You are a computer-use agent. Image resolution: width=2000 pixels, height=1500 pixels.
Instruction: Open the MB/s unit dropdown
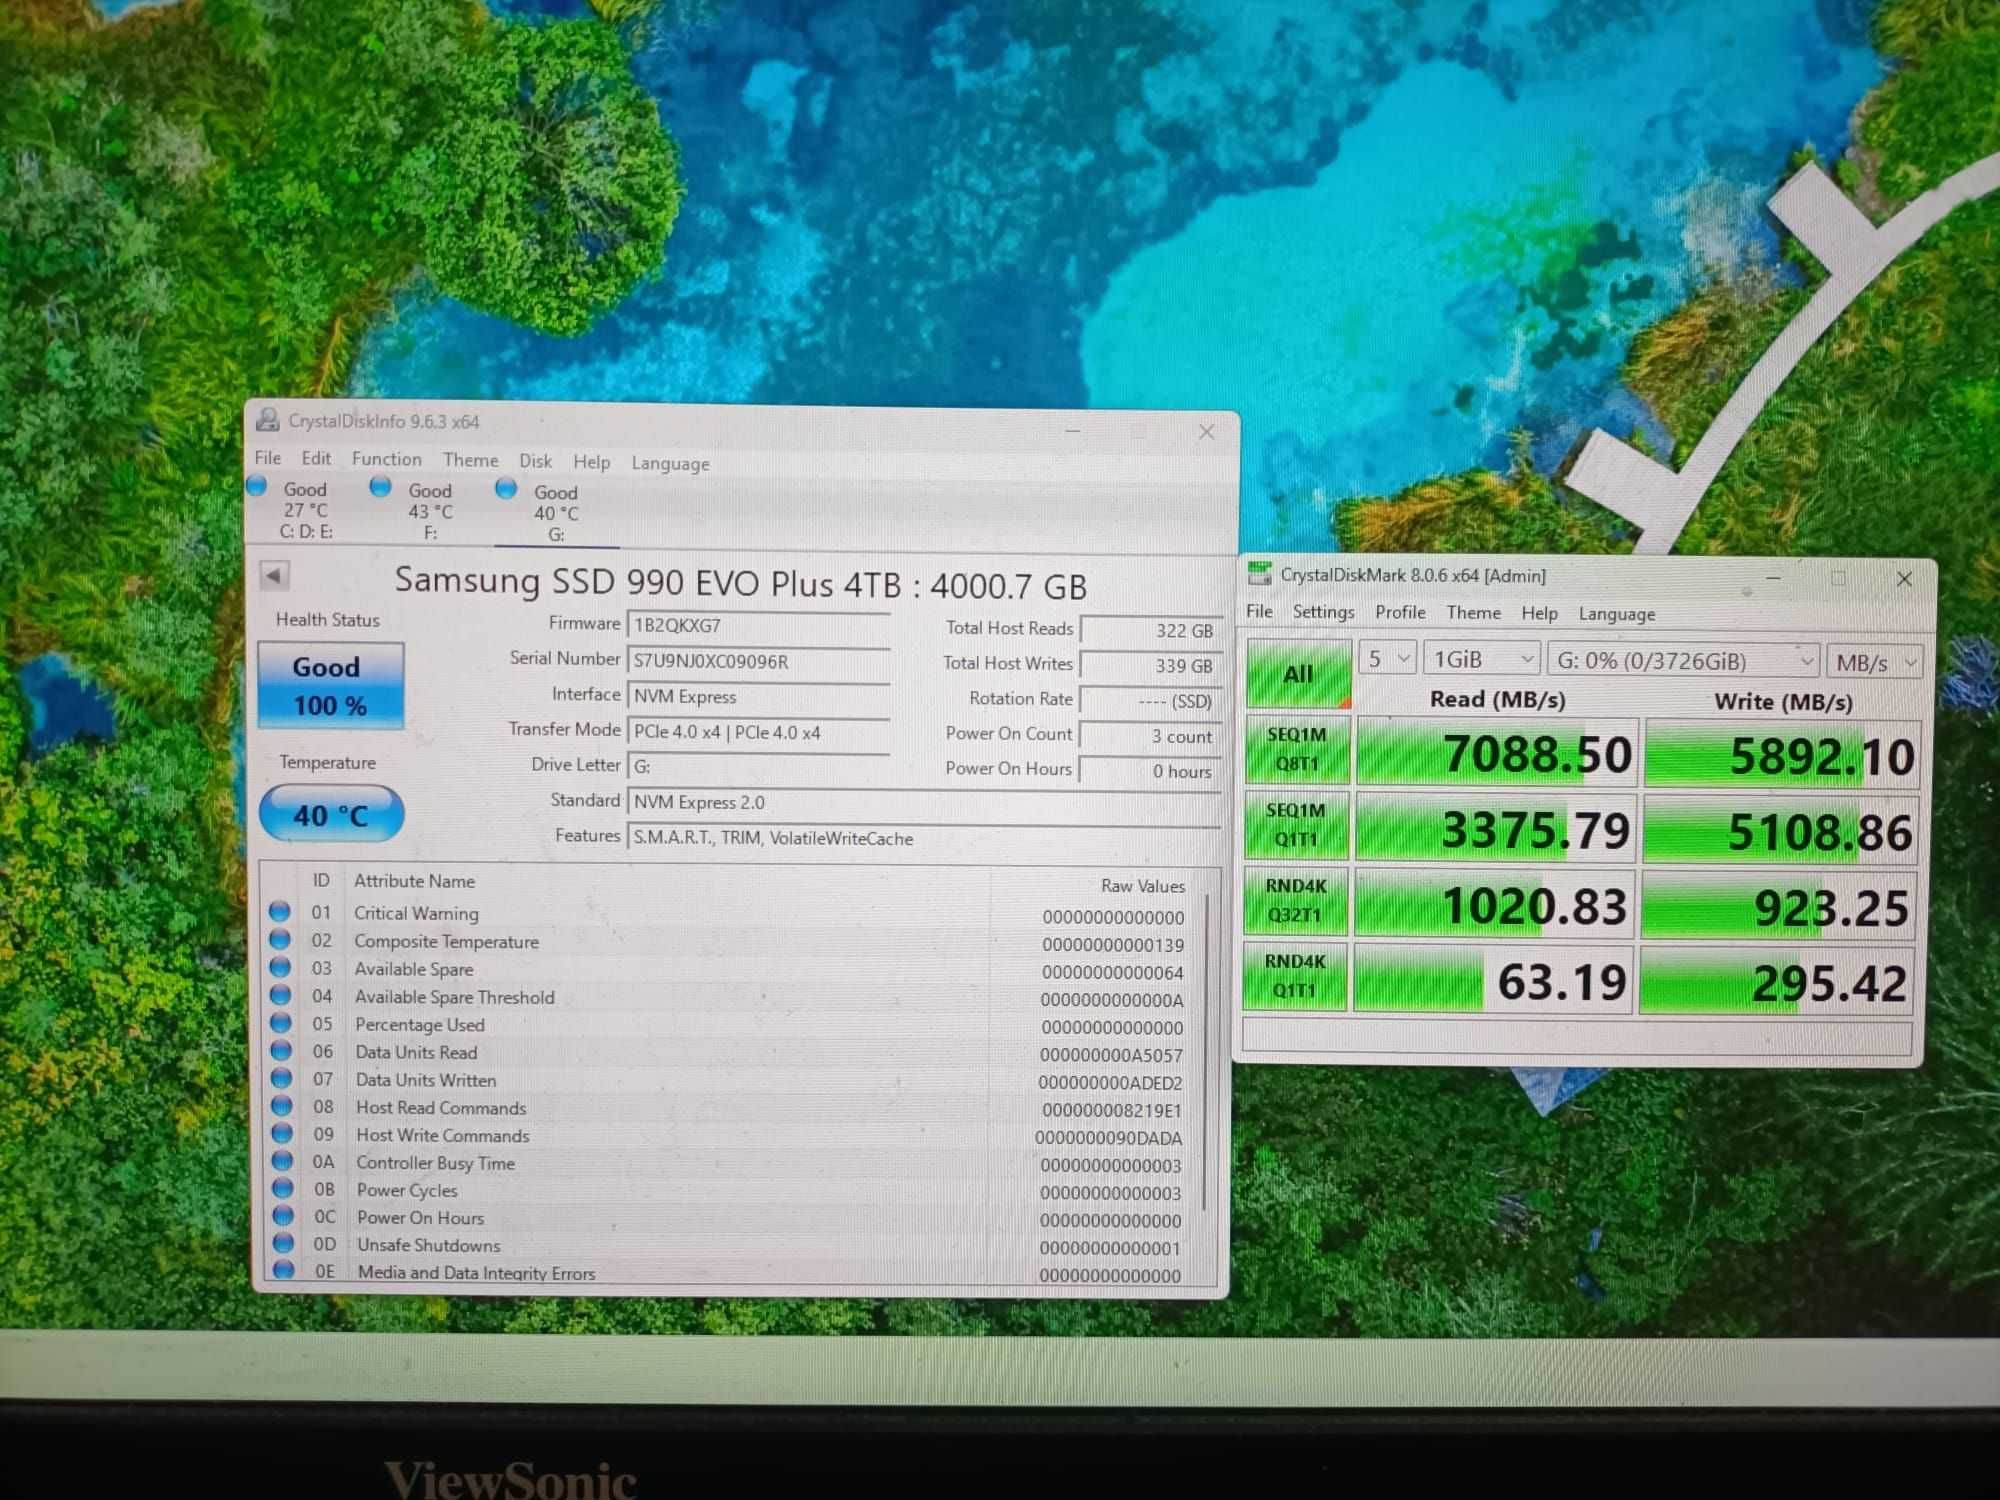[x=1875, y=662]
